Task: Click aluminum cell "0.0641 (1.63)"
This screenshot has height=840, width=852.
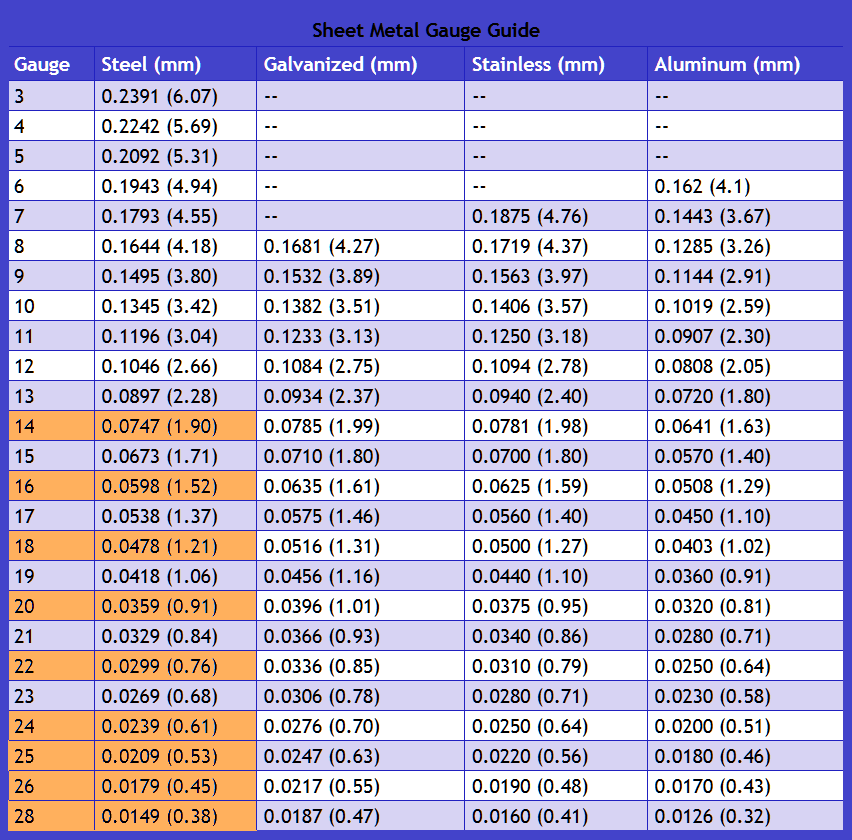Action: pyautogui.click(x=745, y=426)
